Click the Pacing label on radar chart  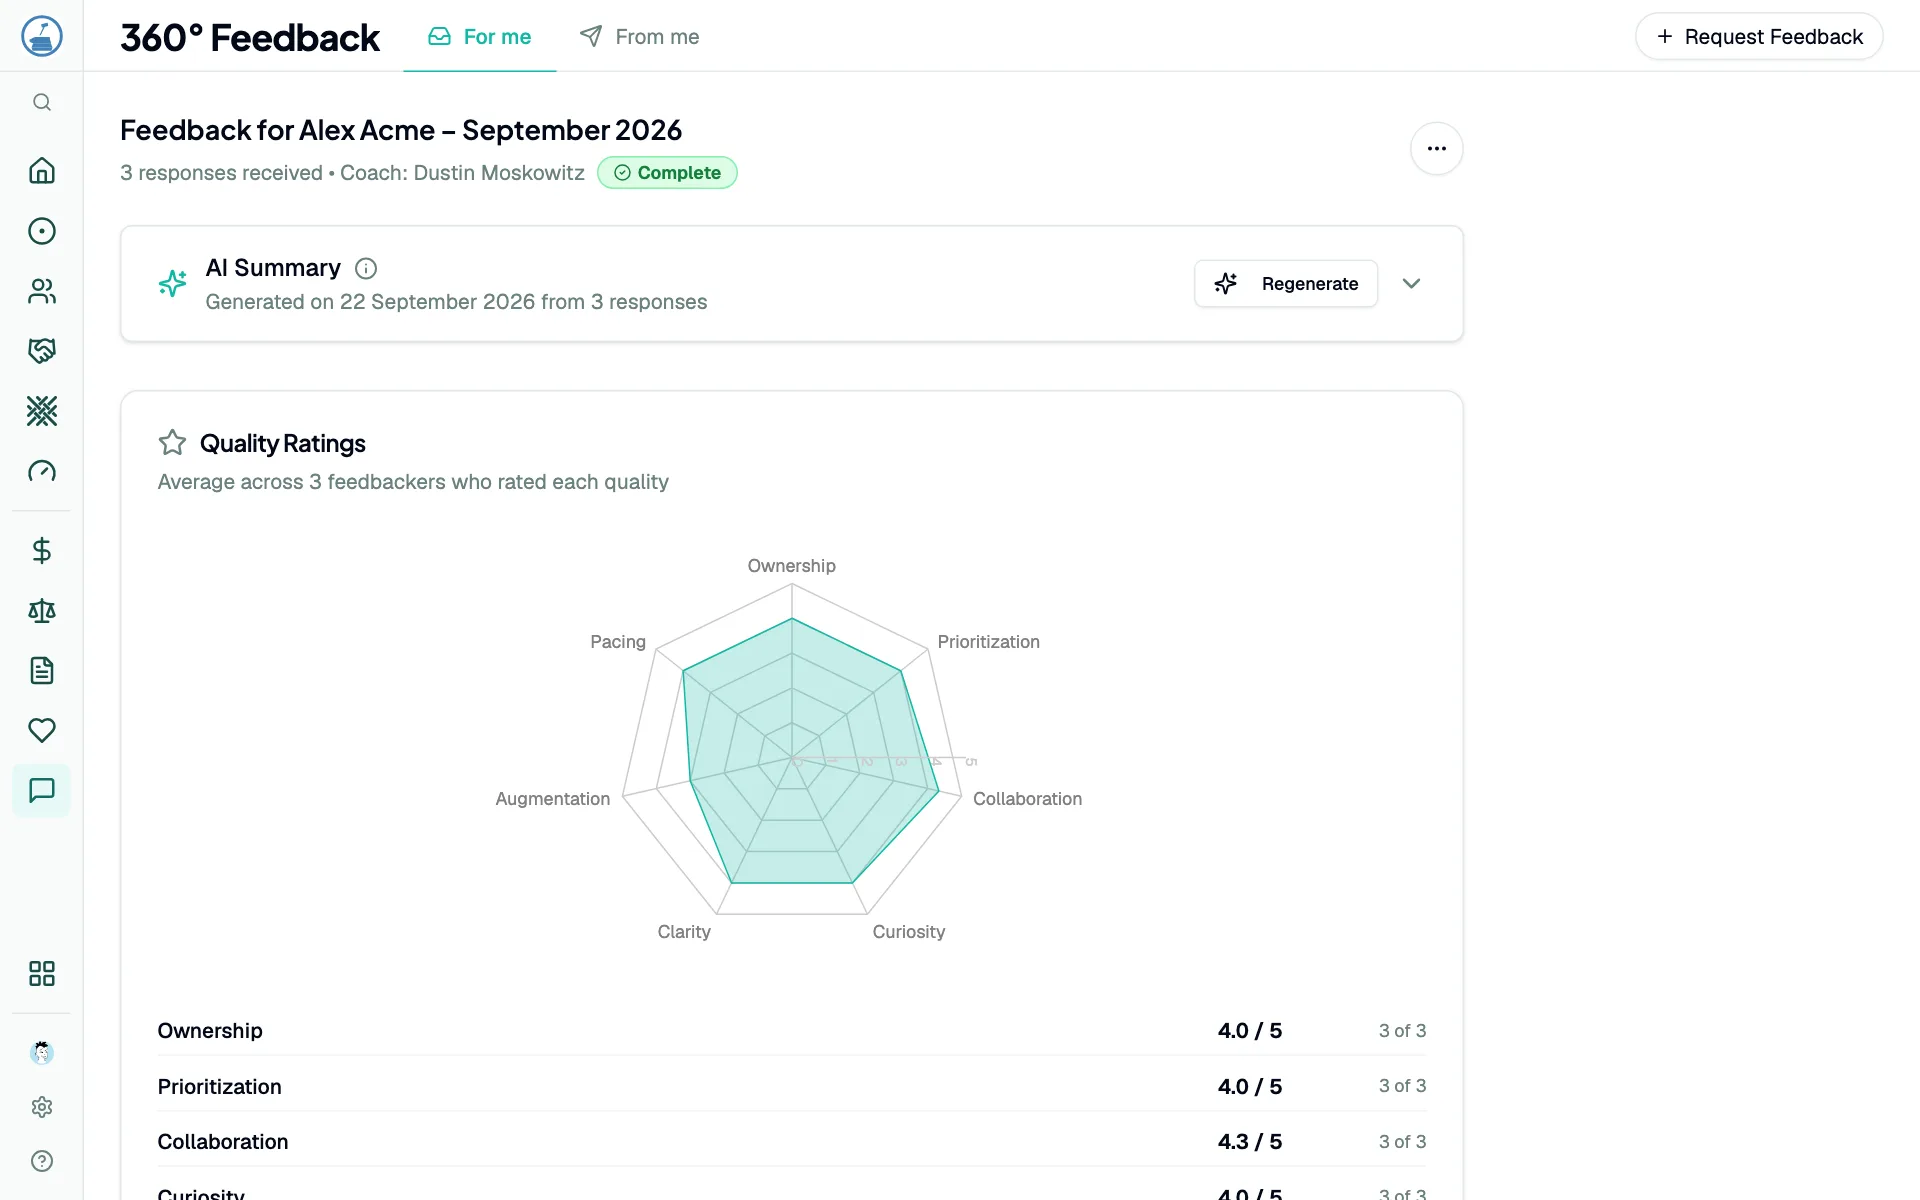click(618, 642)
